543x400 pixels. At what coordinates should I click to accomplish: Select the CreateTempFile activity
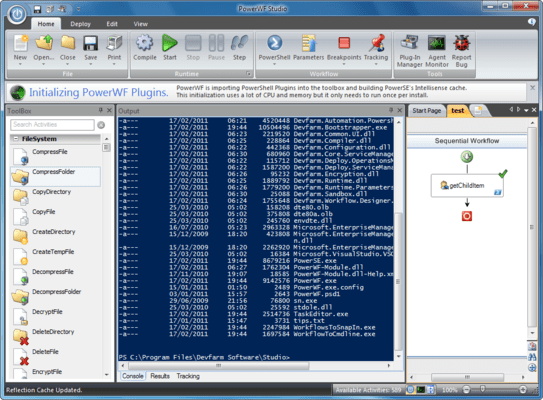click(55, 256)
